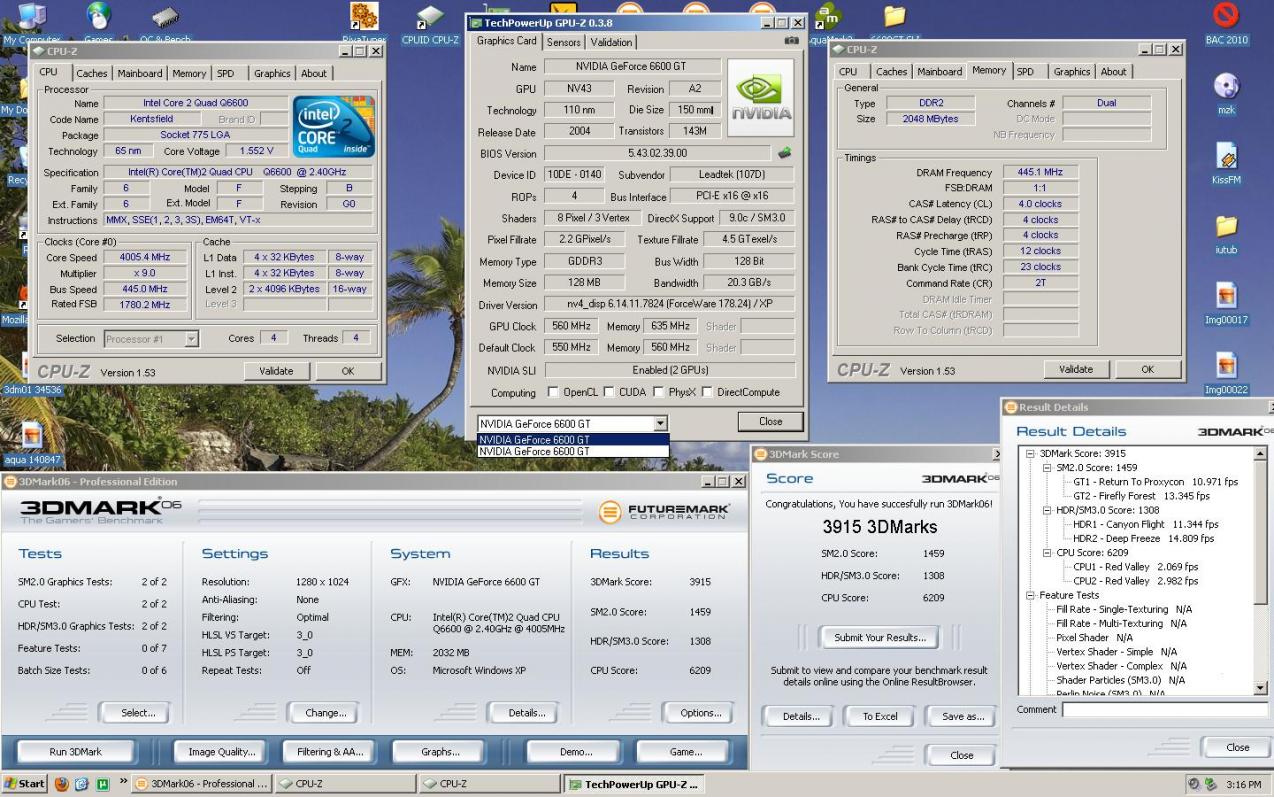Enable the DirectCompute checkbox in GPU-Z
1274x797 pixels.
pos(705,393)
